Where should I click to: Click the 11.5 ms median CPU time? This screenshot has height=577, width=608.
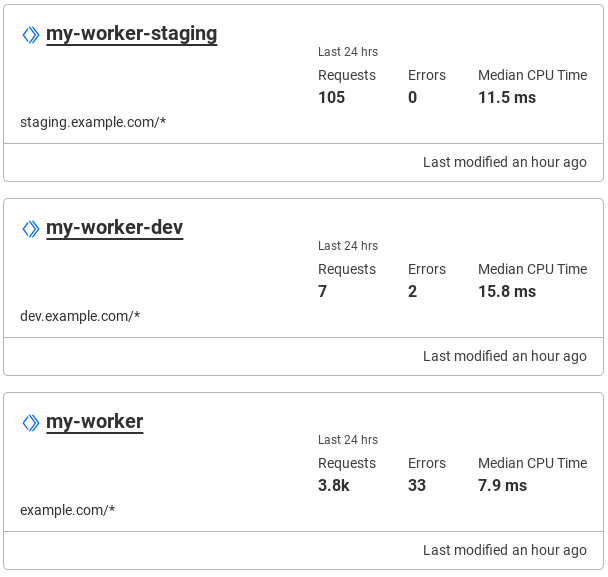[507, 97]
